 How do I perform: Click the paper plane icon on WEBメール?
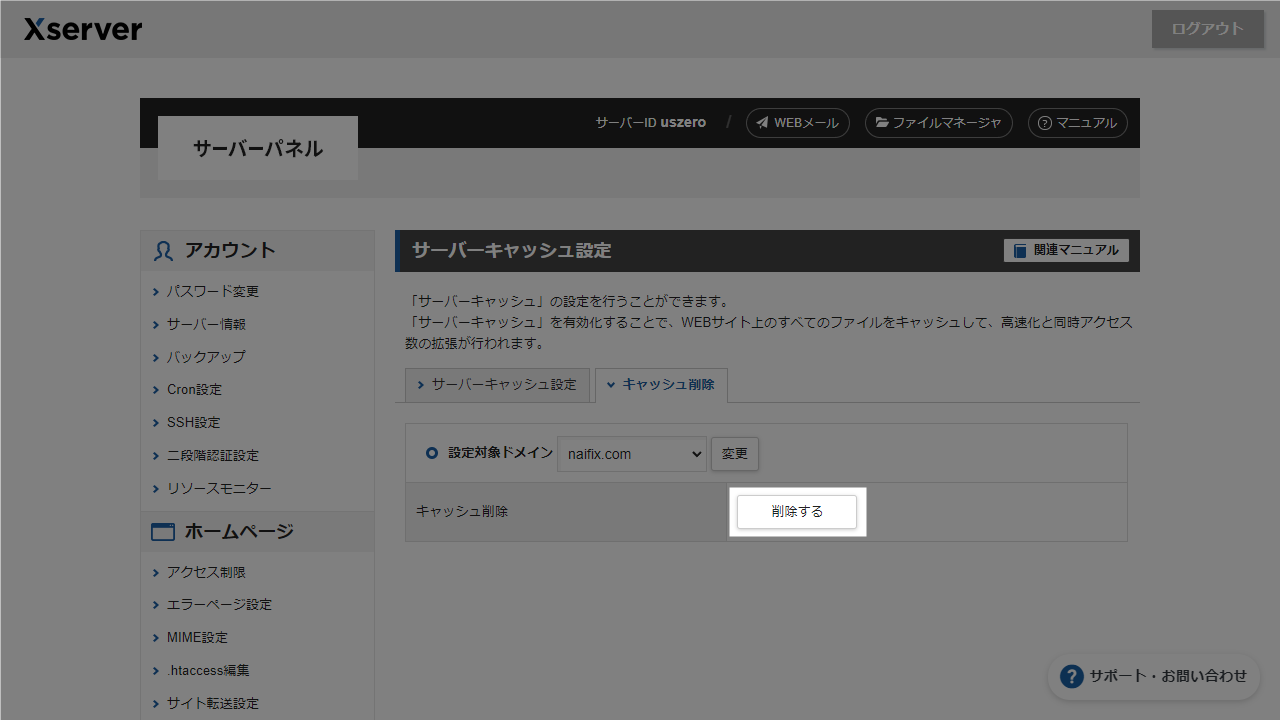[763, 123]
